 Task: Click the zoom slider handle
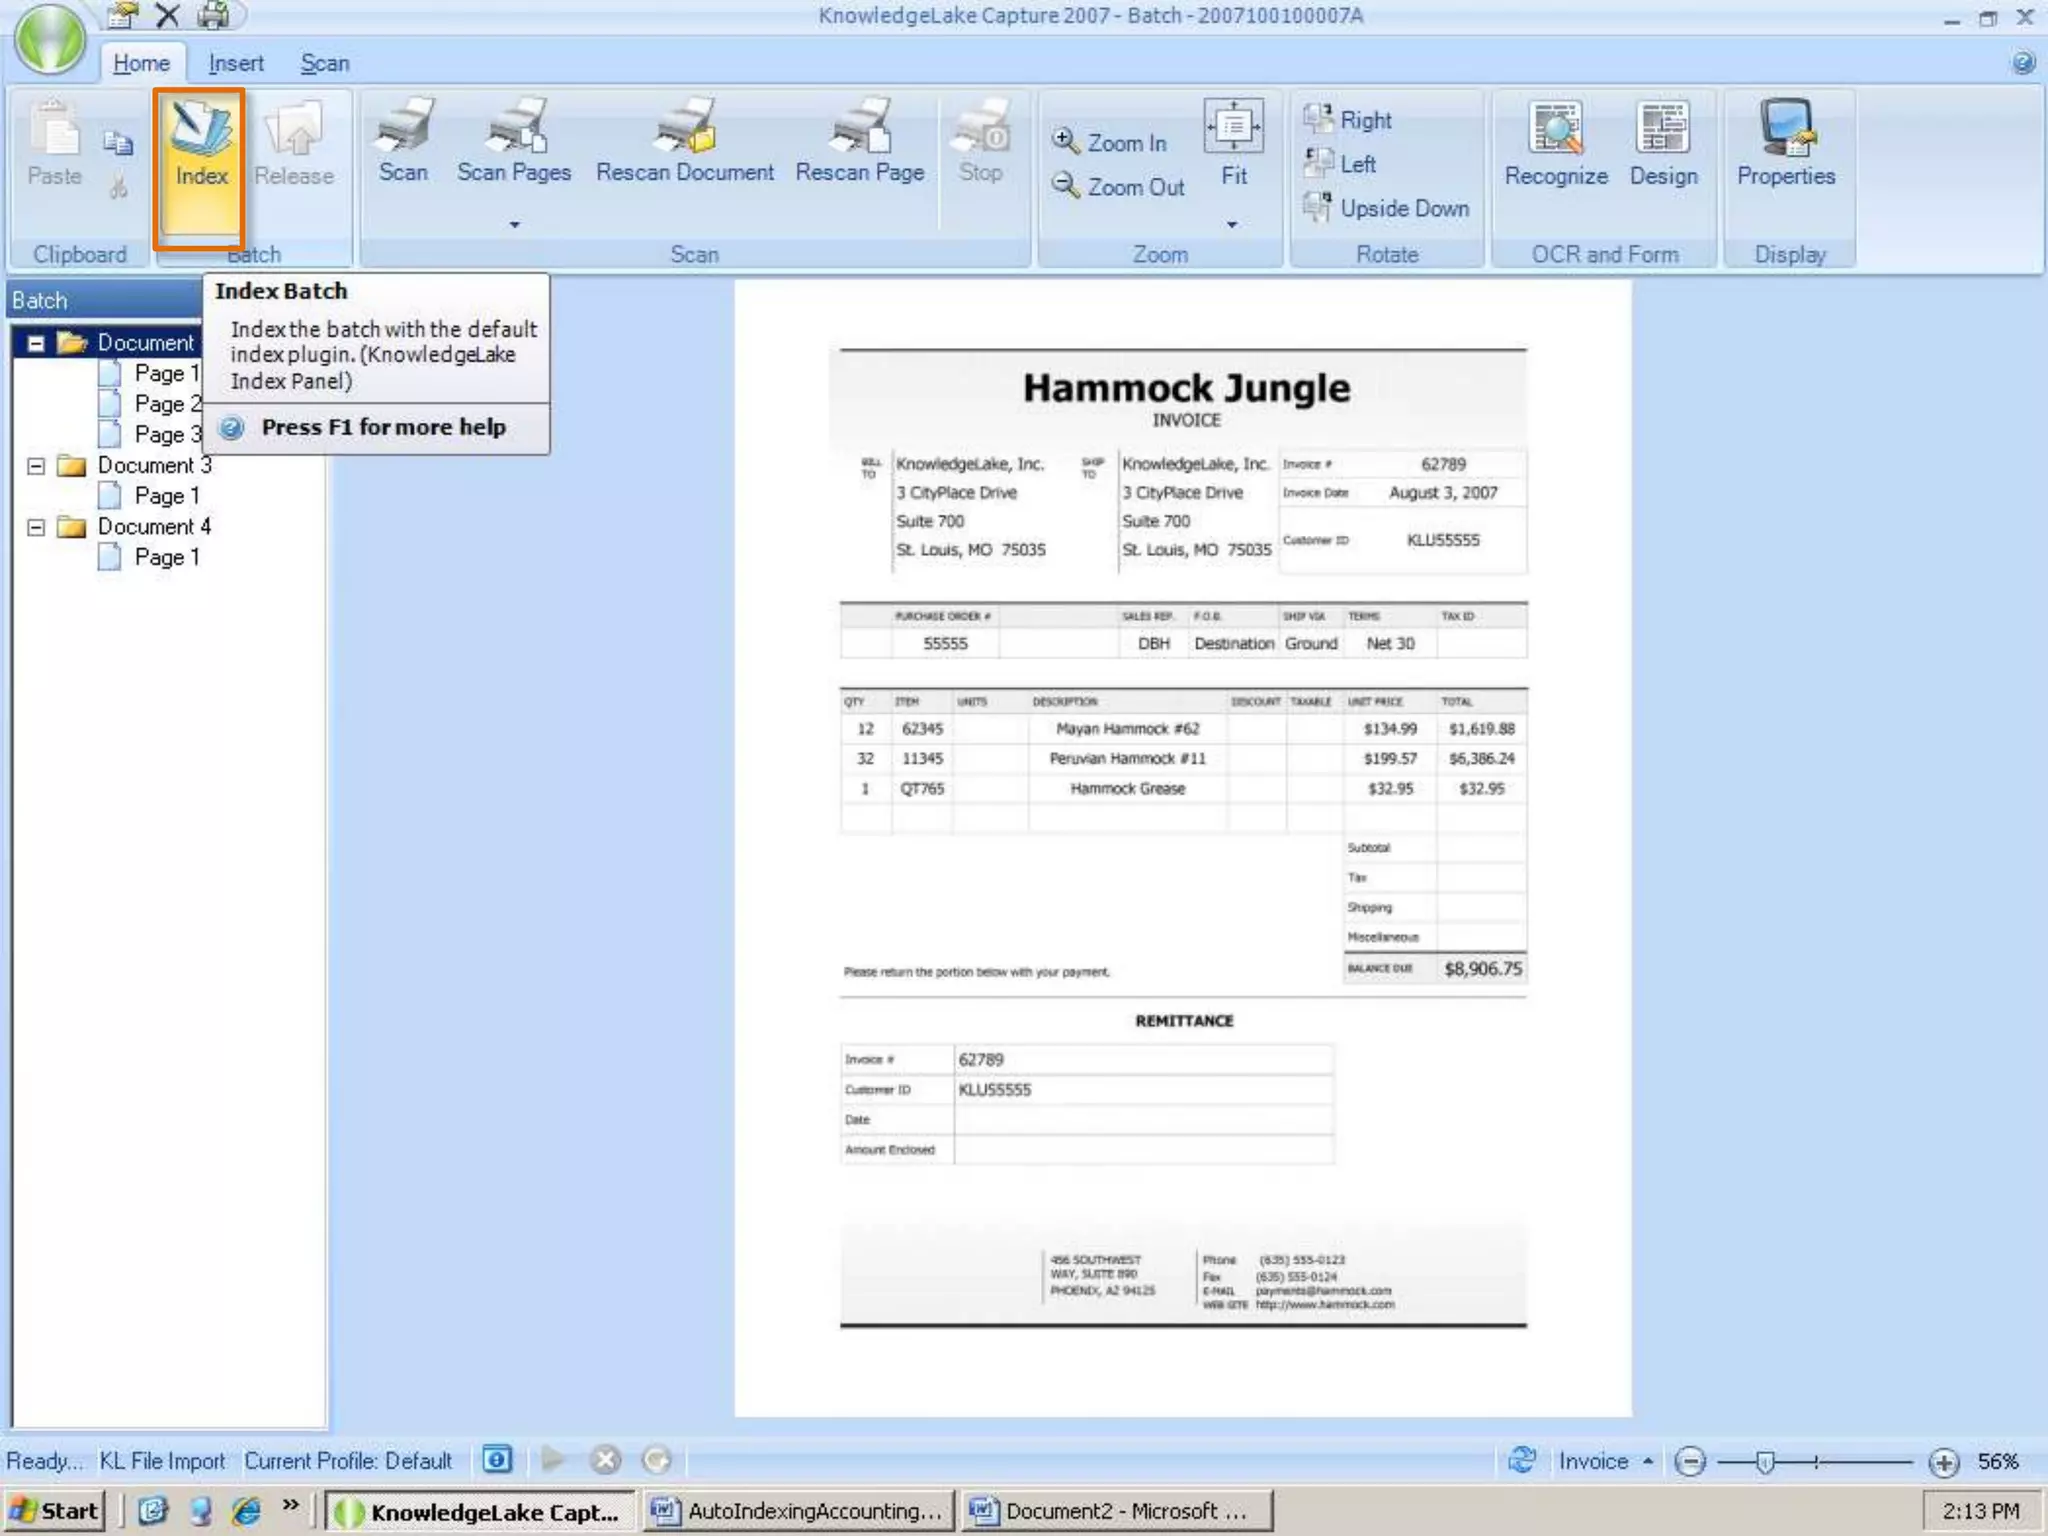(x=1765, y=1462)
